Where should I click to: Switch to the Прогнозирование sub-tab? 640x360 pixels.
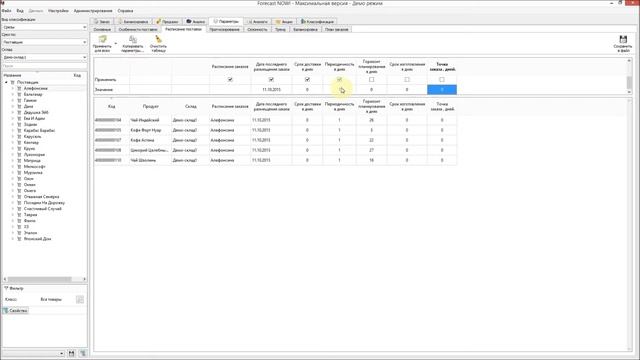click(224, 29)
